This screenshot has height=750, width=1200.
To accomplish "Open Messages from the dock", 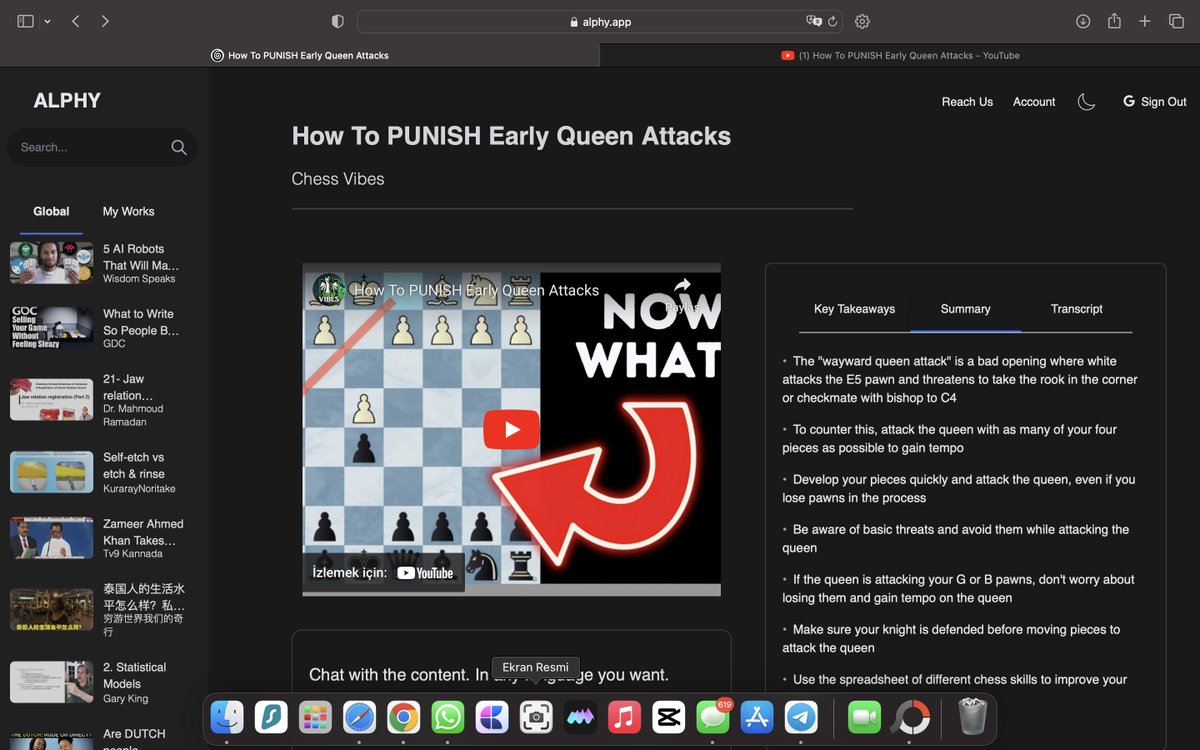I will (x=712, y=716).
